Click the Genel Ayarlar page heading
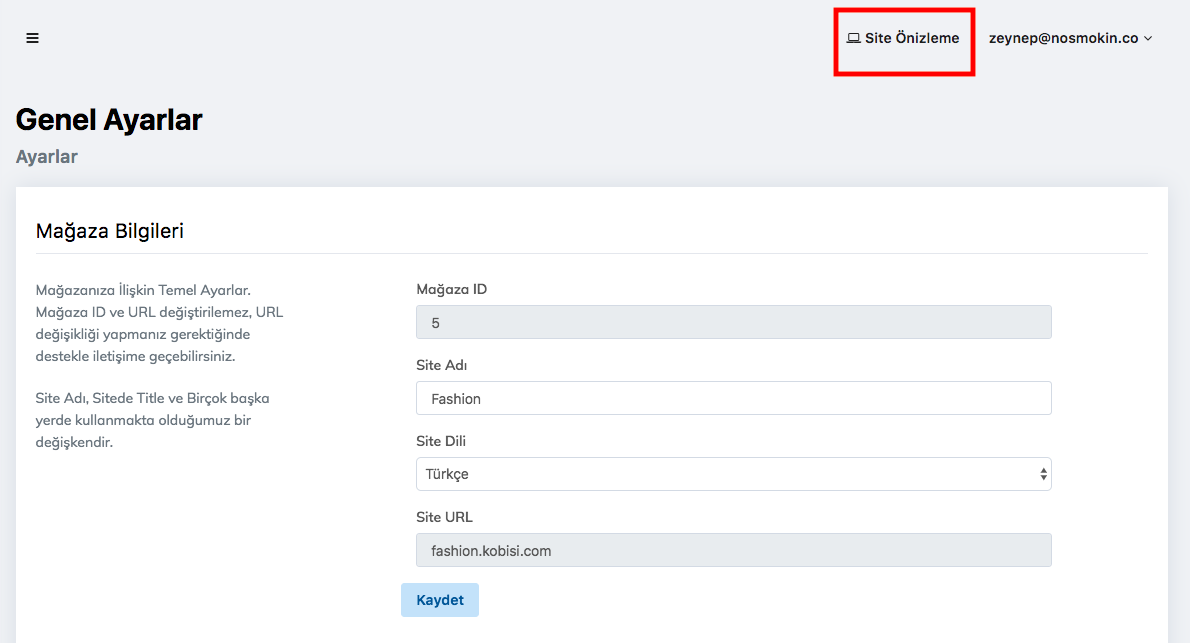 tap(109, 120)
